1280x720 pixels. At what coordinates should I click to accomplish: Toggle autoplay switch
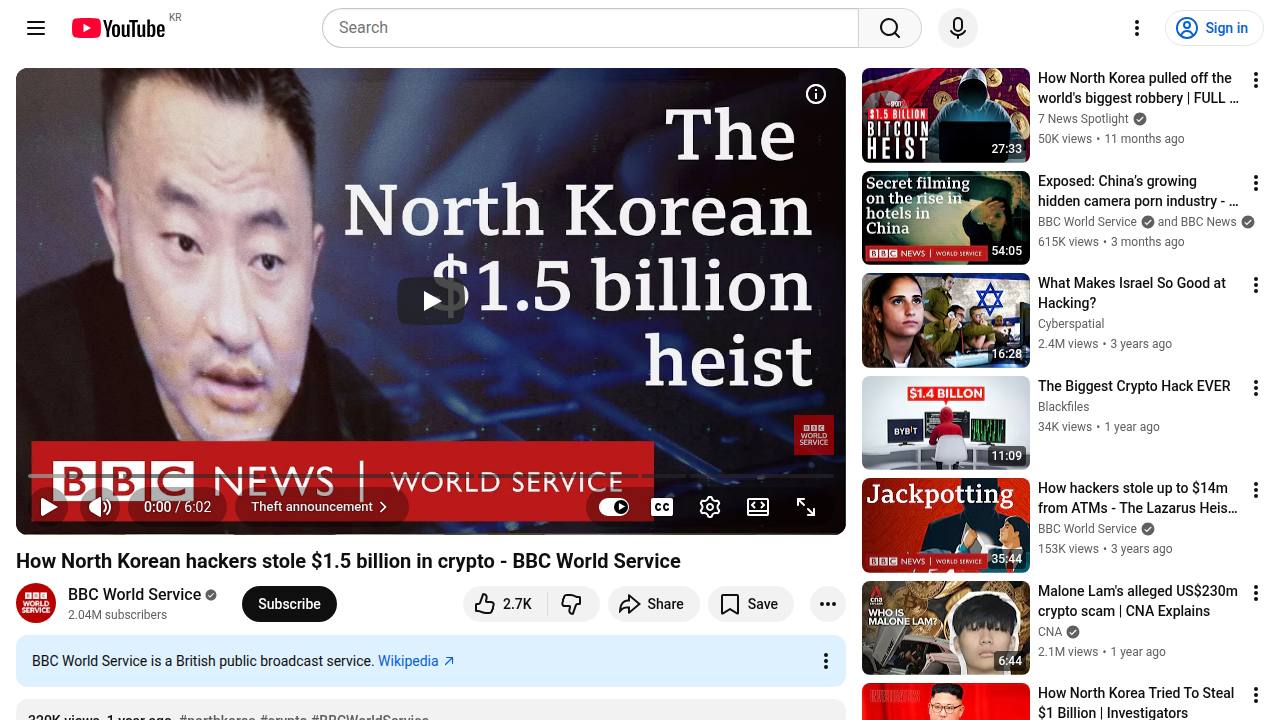click(613, 507)
